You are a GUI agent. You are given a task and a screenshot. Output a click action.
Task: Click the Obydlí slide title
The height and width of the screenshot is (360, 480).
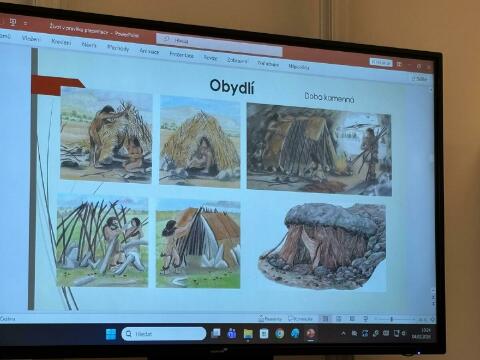tap(232, 87)
